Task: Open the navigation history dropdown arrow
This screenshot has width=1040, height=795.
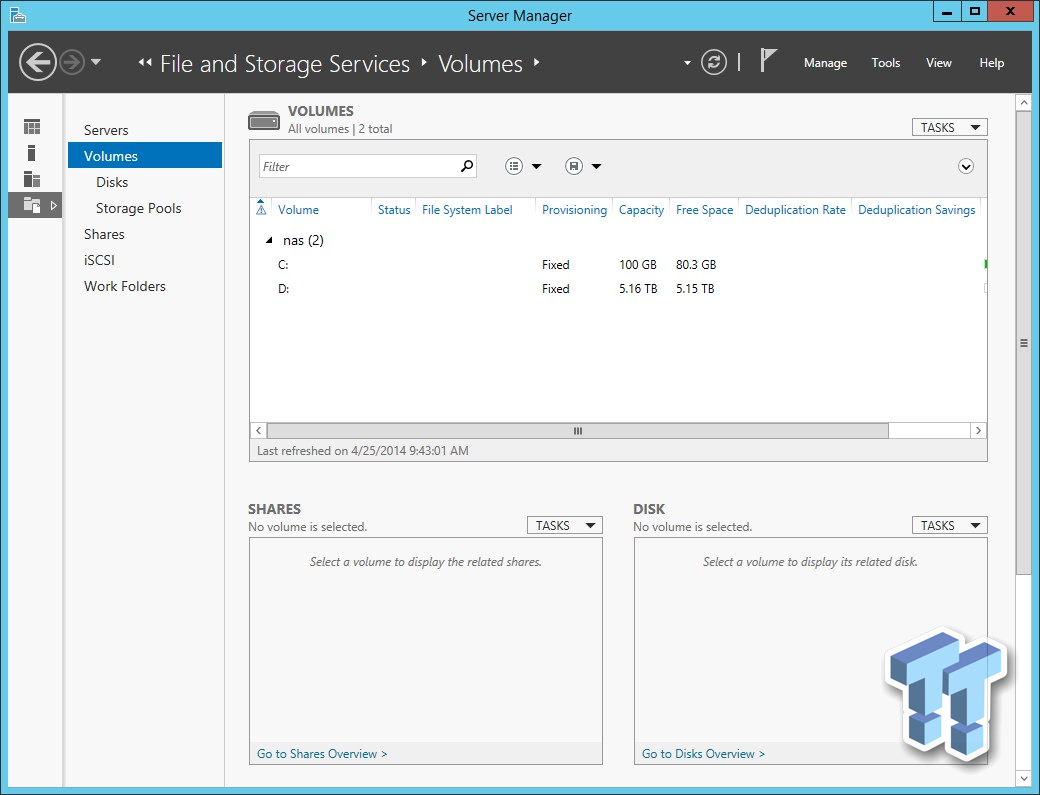Action: (96, 62)
